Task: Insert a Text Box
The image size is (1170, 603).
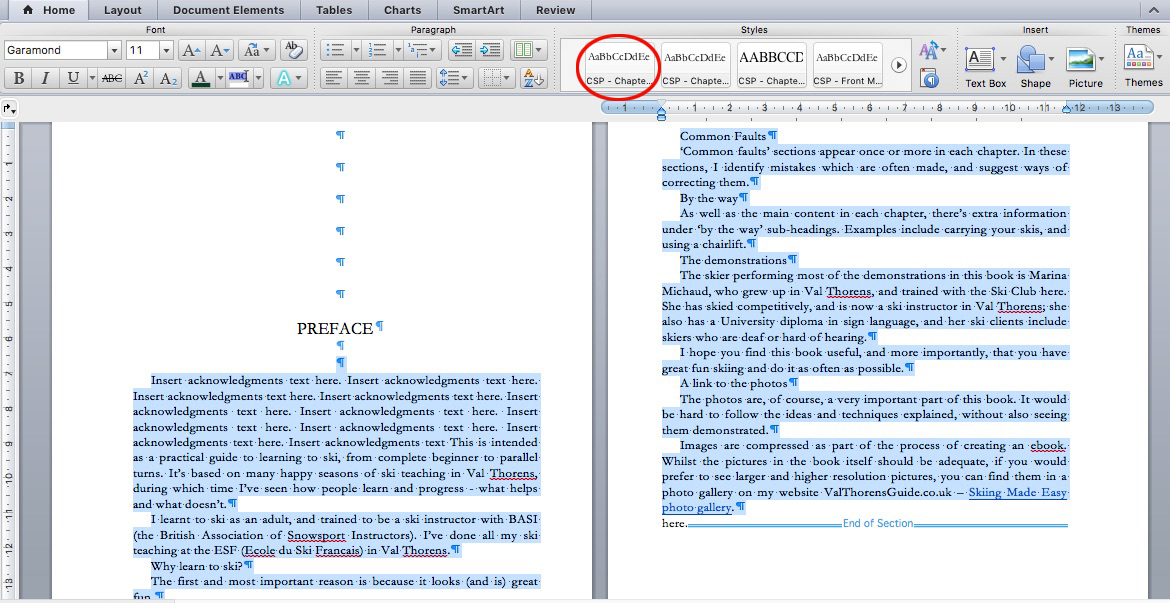Action: 985,65
